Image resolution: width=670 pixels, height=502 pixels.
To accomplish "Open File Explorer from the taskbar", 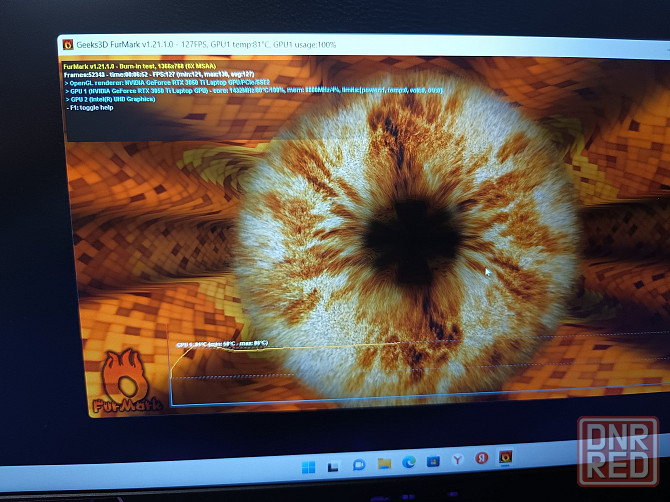I will [384, 463].
